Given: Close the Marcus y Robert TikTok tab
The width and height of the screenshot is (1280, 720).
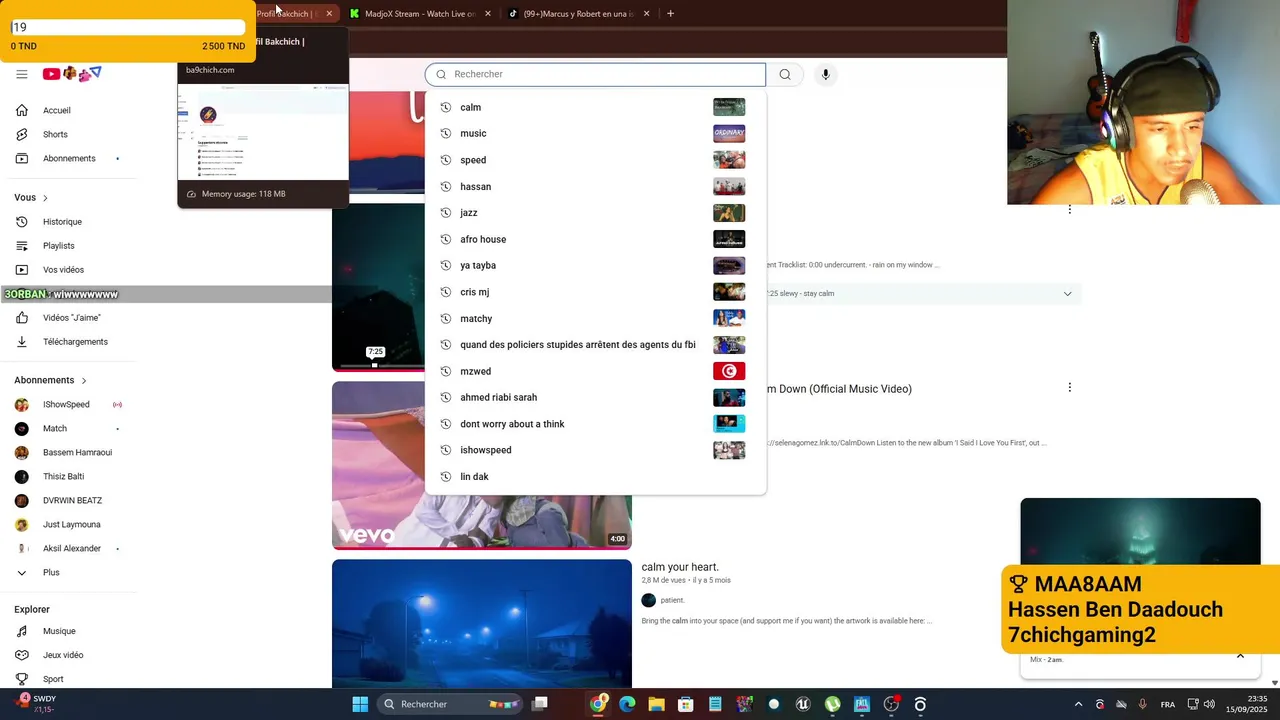Looking at the screenshot, I should point(647,14).
